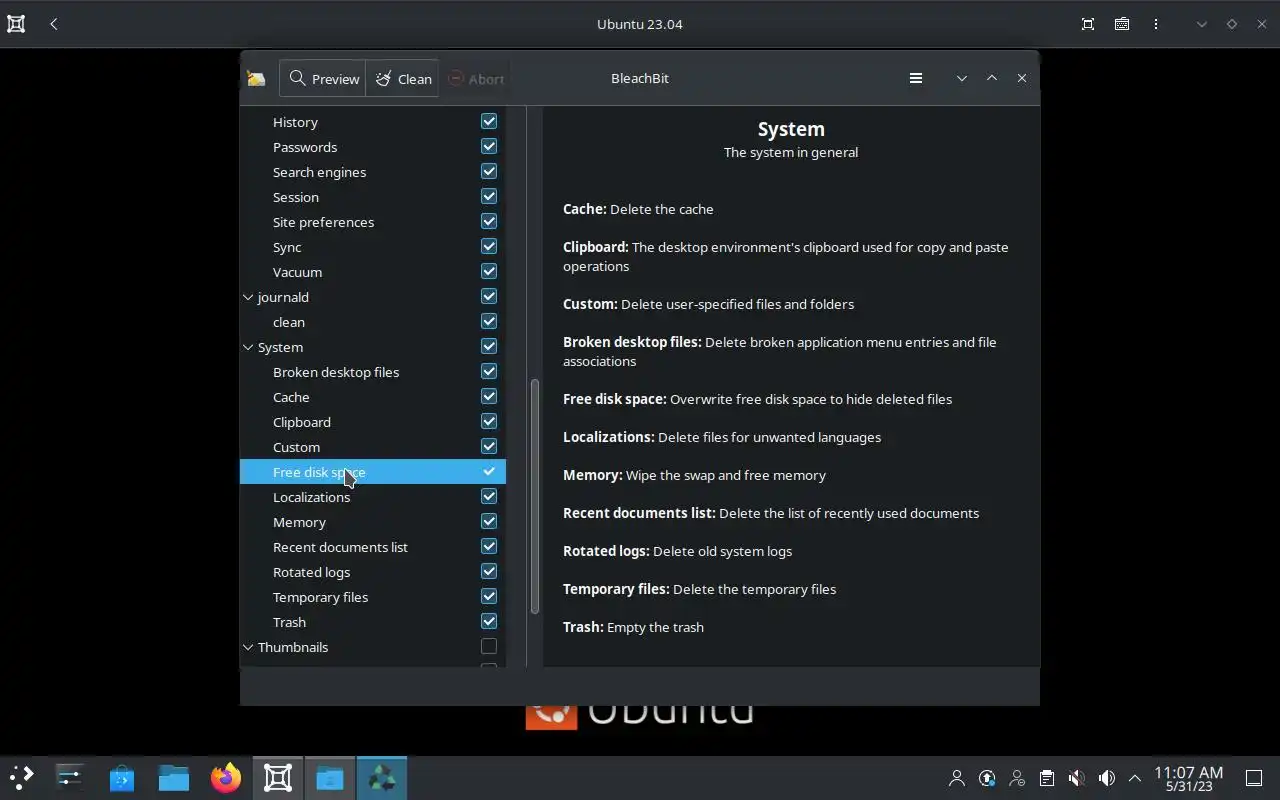Collapse the journald tree group
Image resolution: width=1280 pixels, height=800 pixels.
point(248,297)
